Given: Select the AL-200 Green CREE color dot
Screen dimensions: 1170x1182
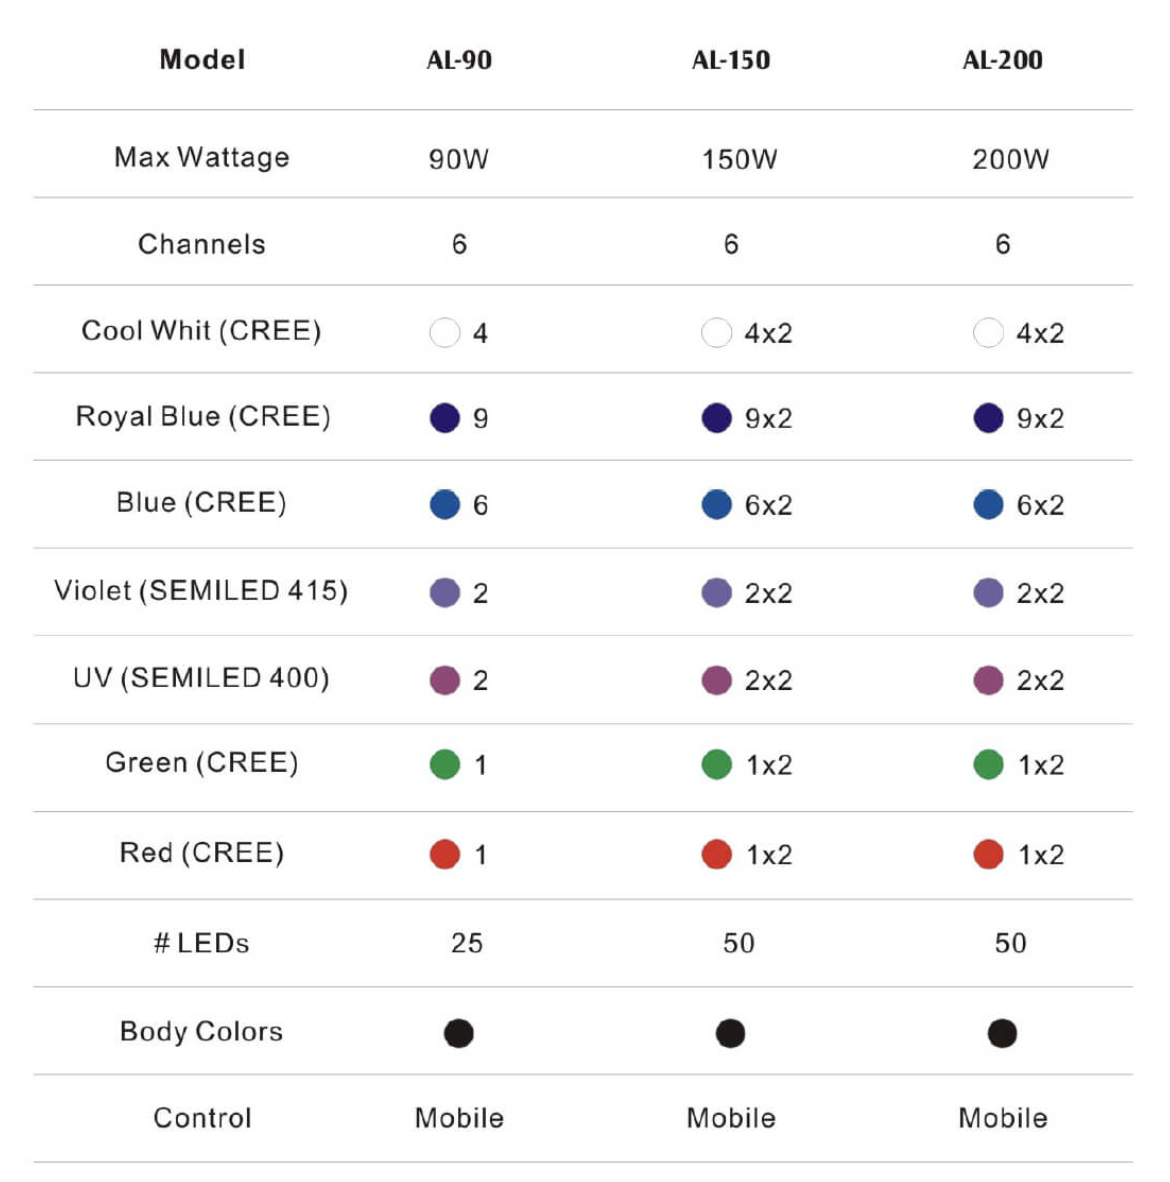Looking at the screenshot, I should 988,765.
